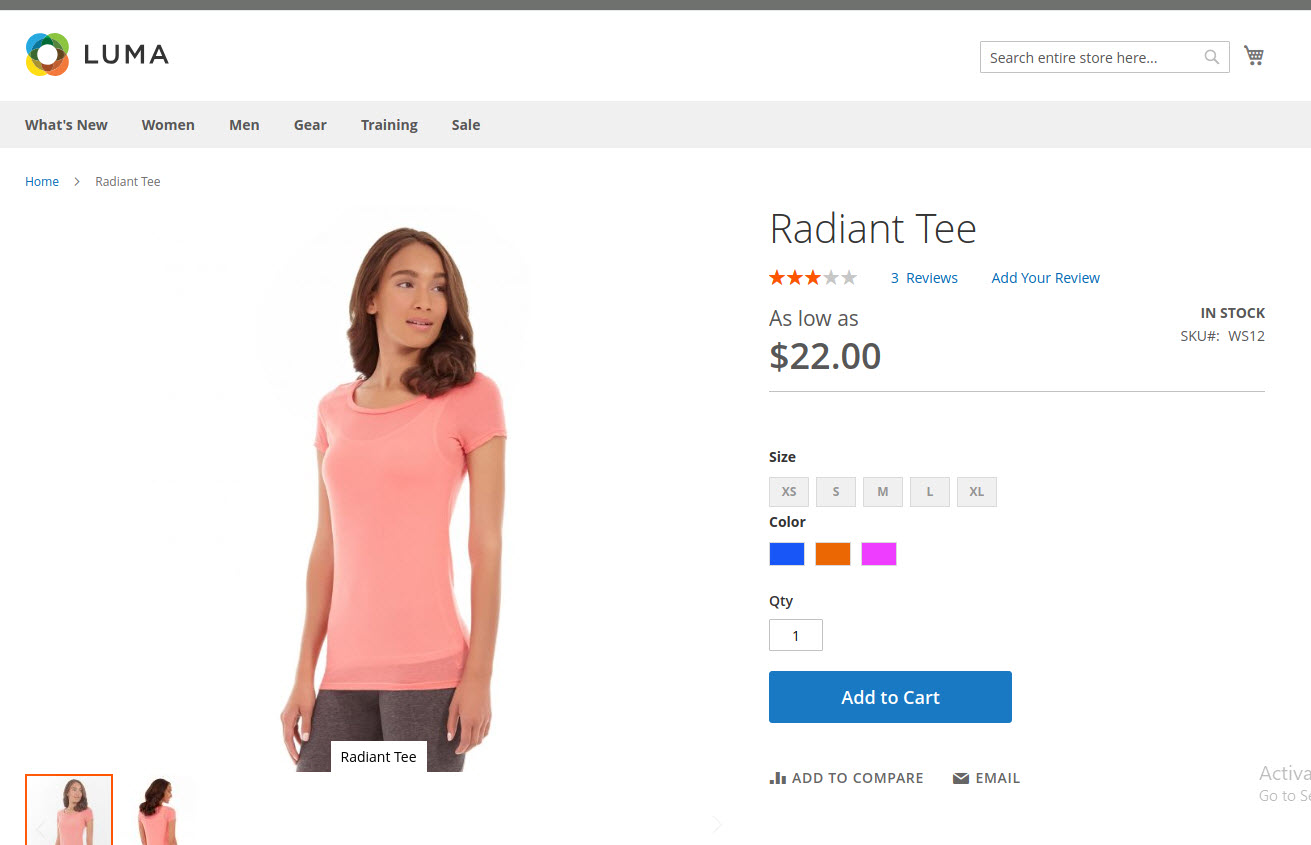
Task: Open the Sale menu
Action: tap(465, 124)
